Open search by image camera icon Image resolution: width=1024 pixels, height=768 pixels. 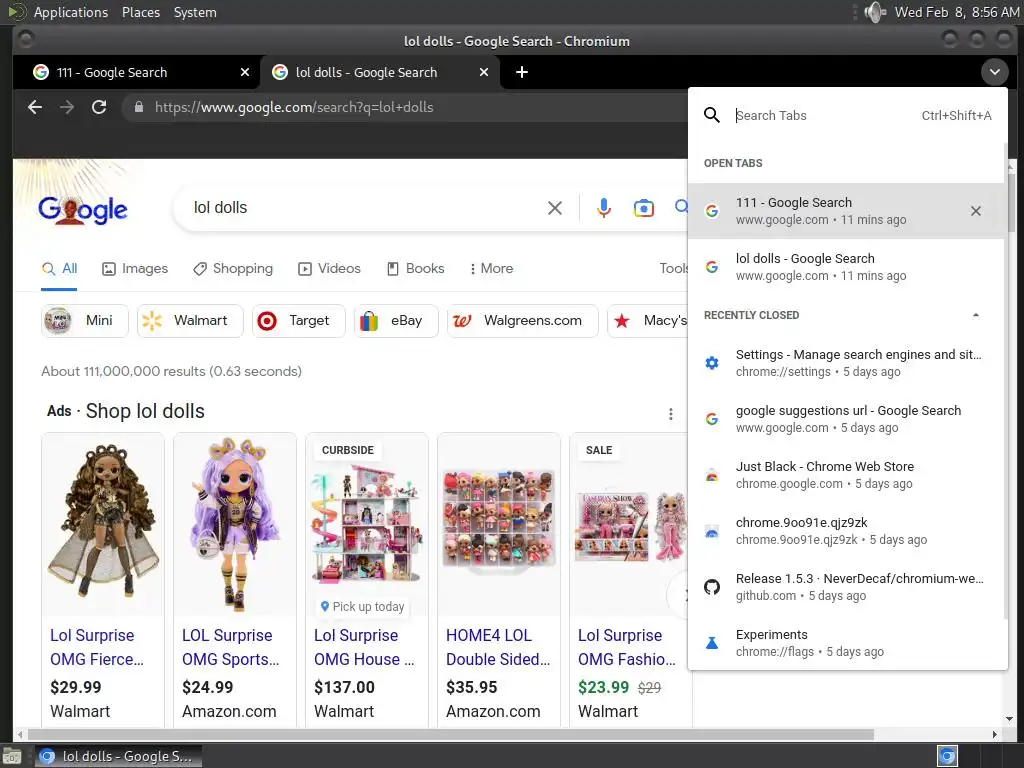pos(643,208)
